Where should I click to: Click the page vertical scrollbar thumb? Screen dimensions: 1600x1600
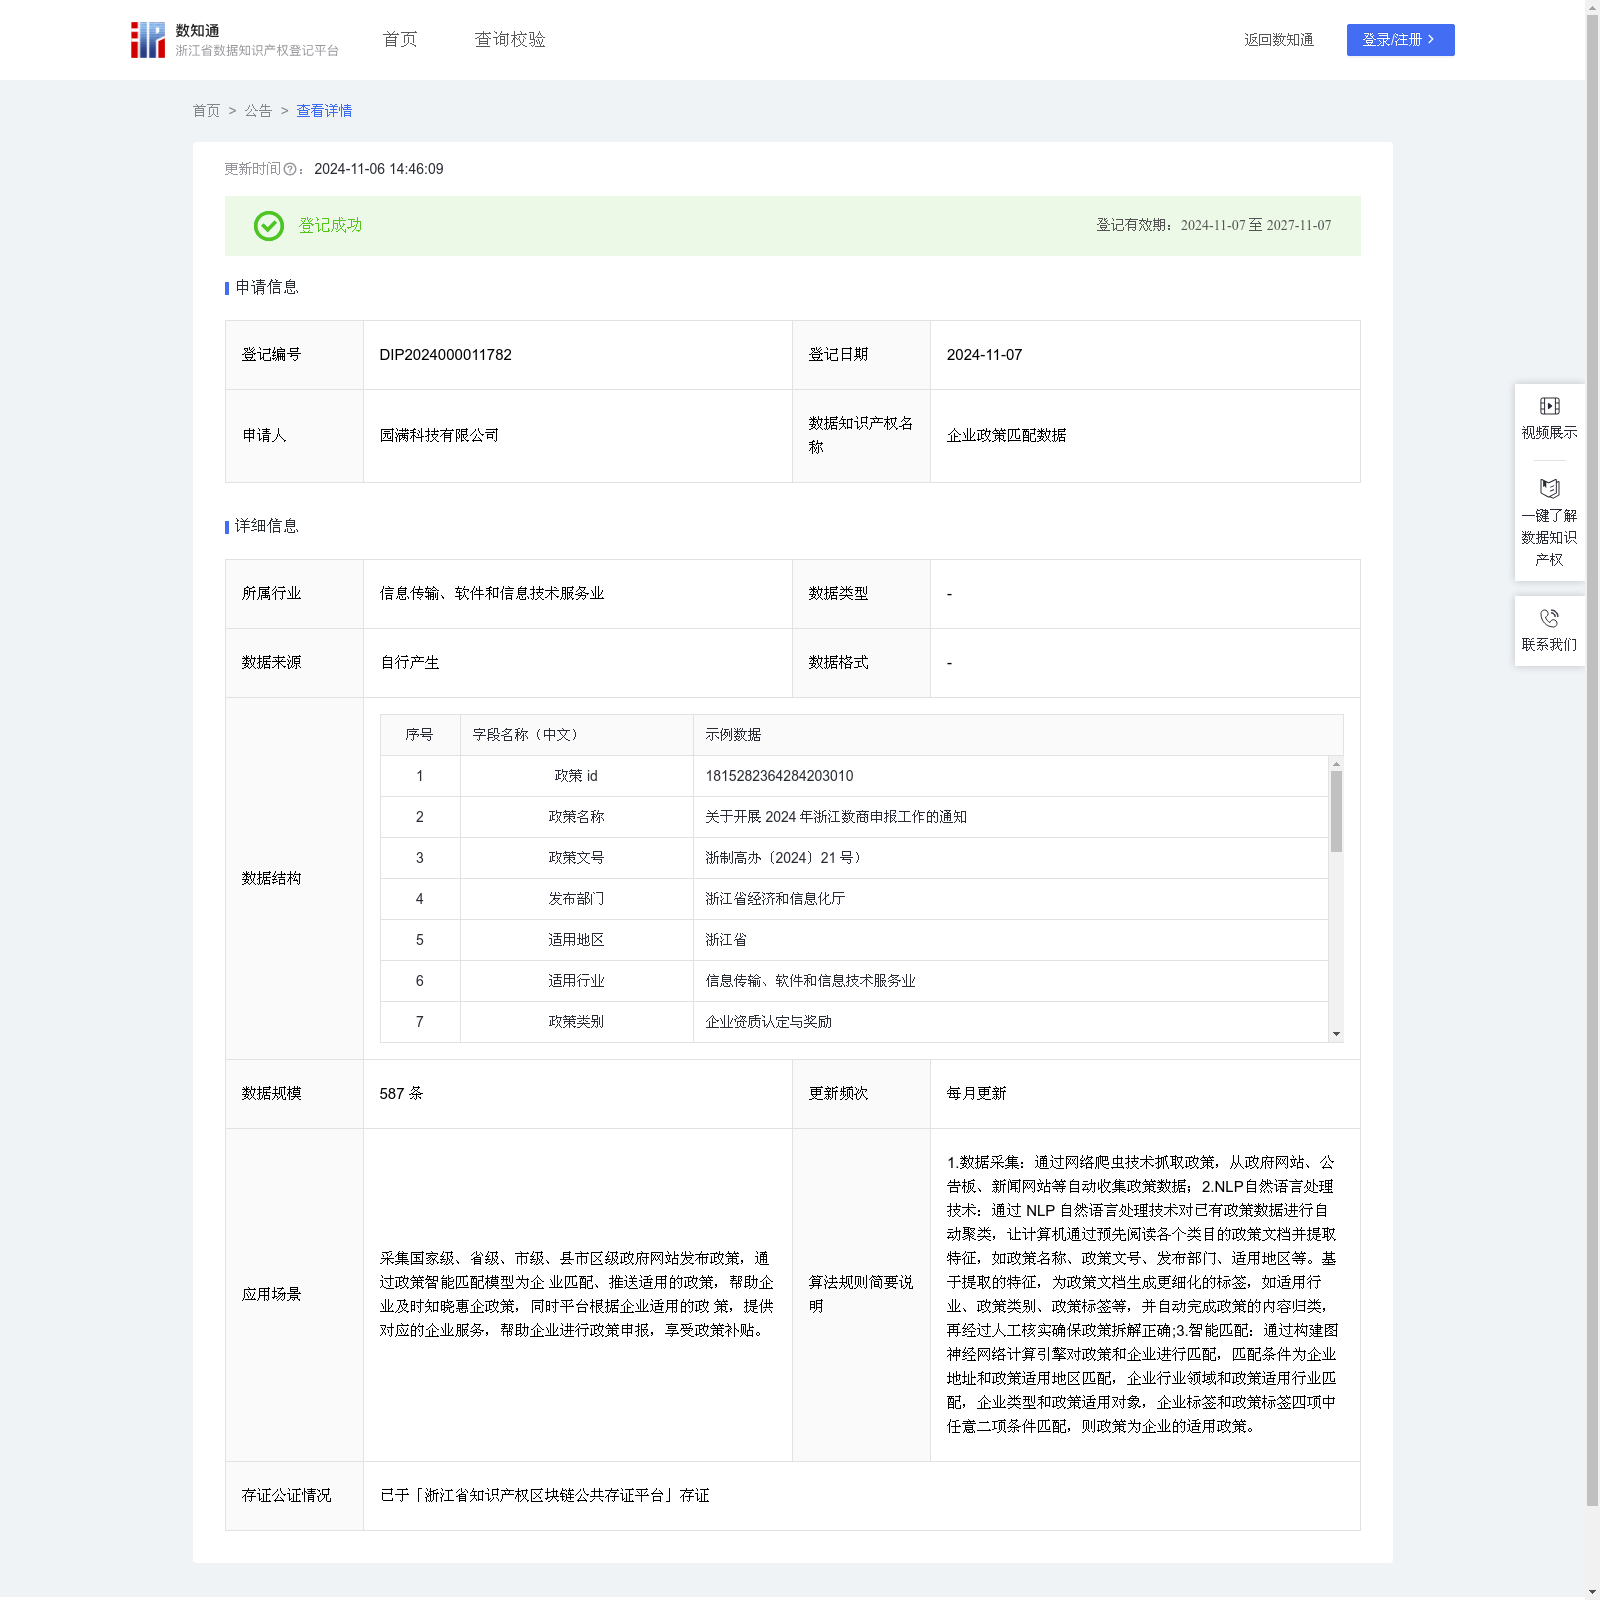pos(1592,760)
